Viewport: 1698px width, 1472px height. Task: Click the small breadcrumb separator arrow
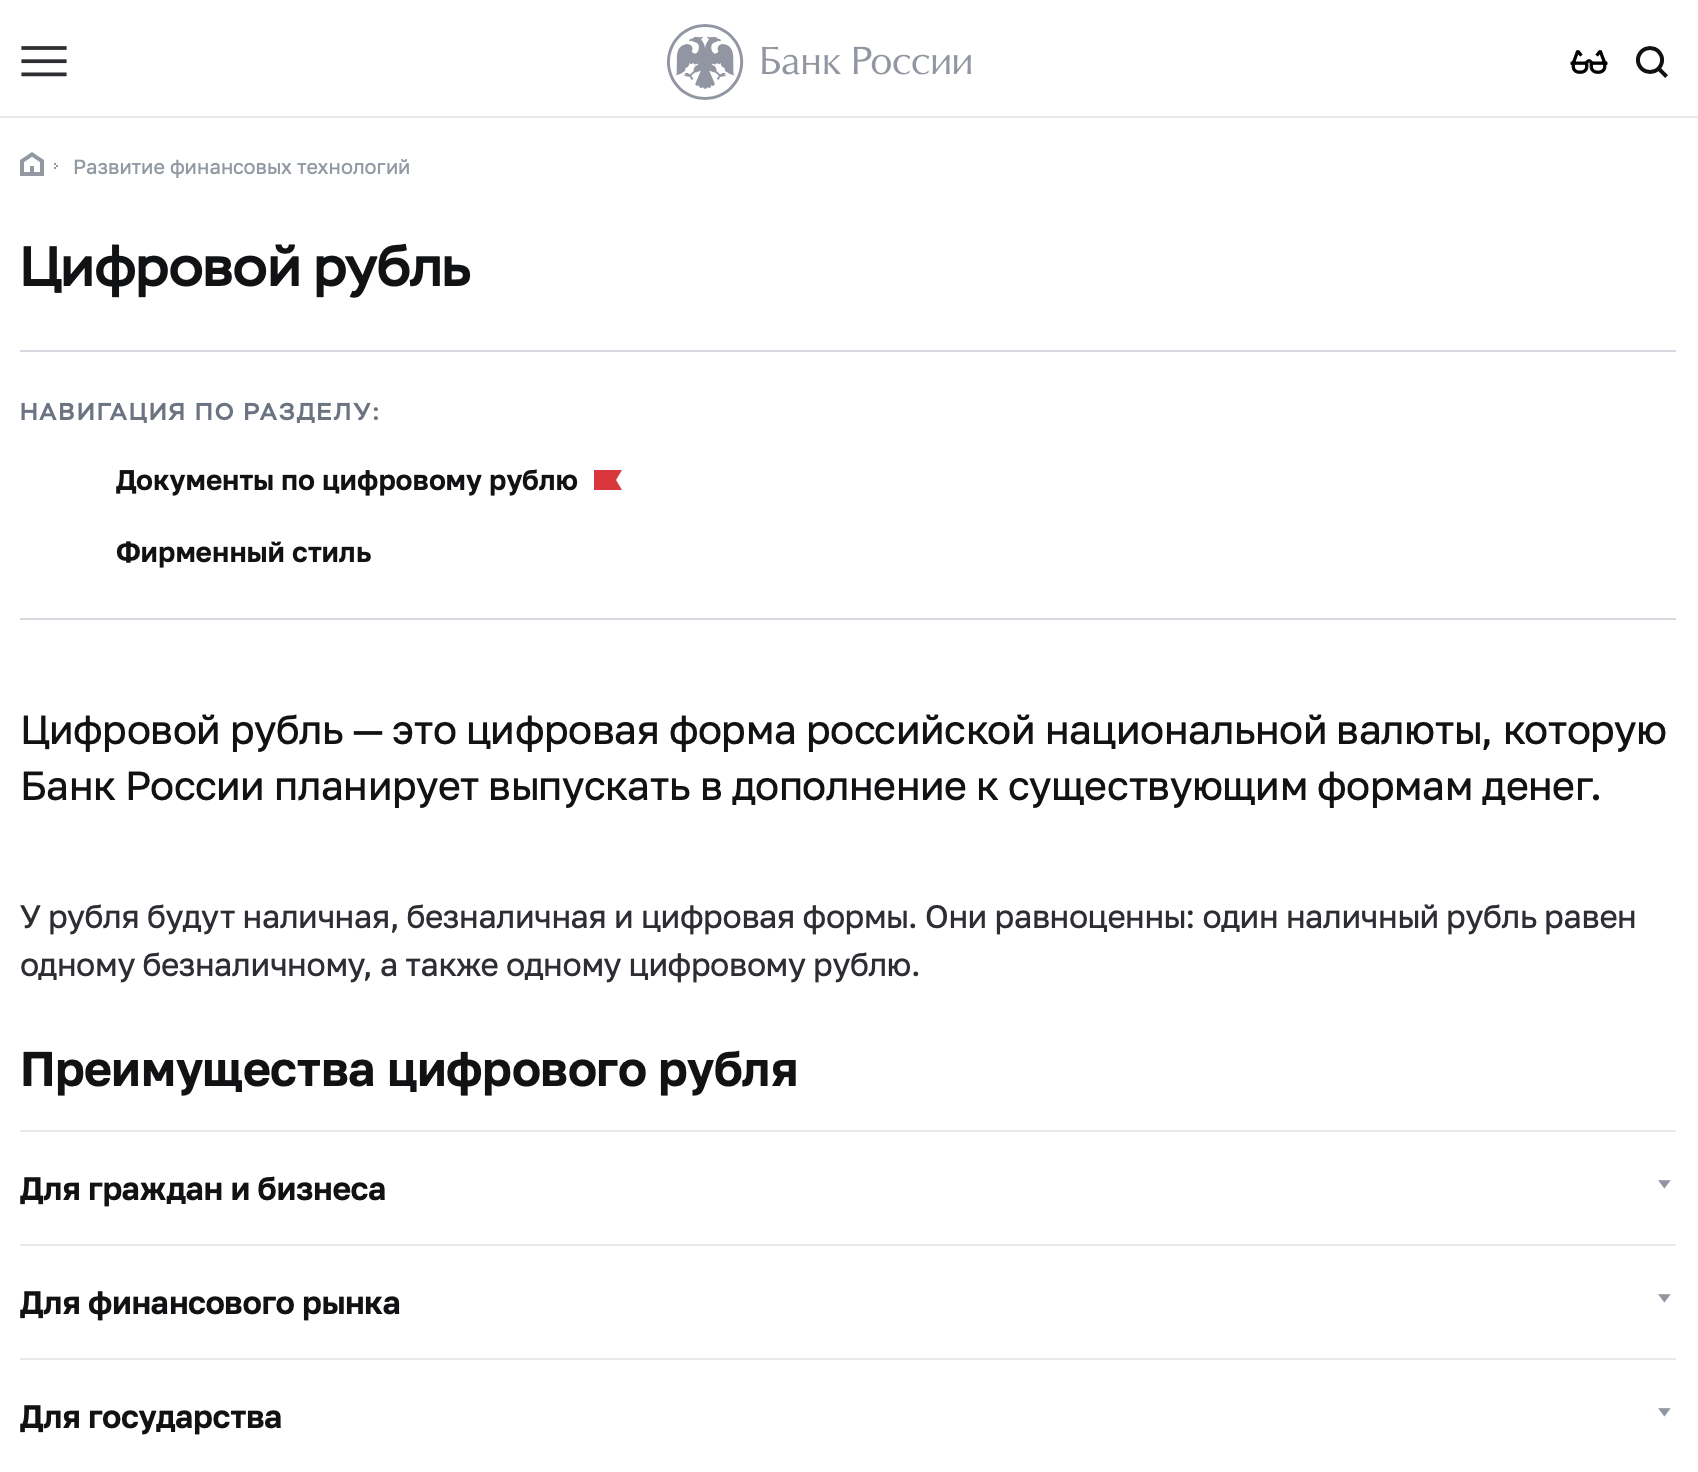57,166
